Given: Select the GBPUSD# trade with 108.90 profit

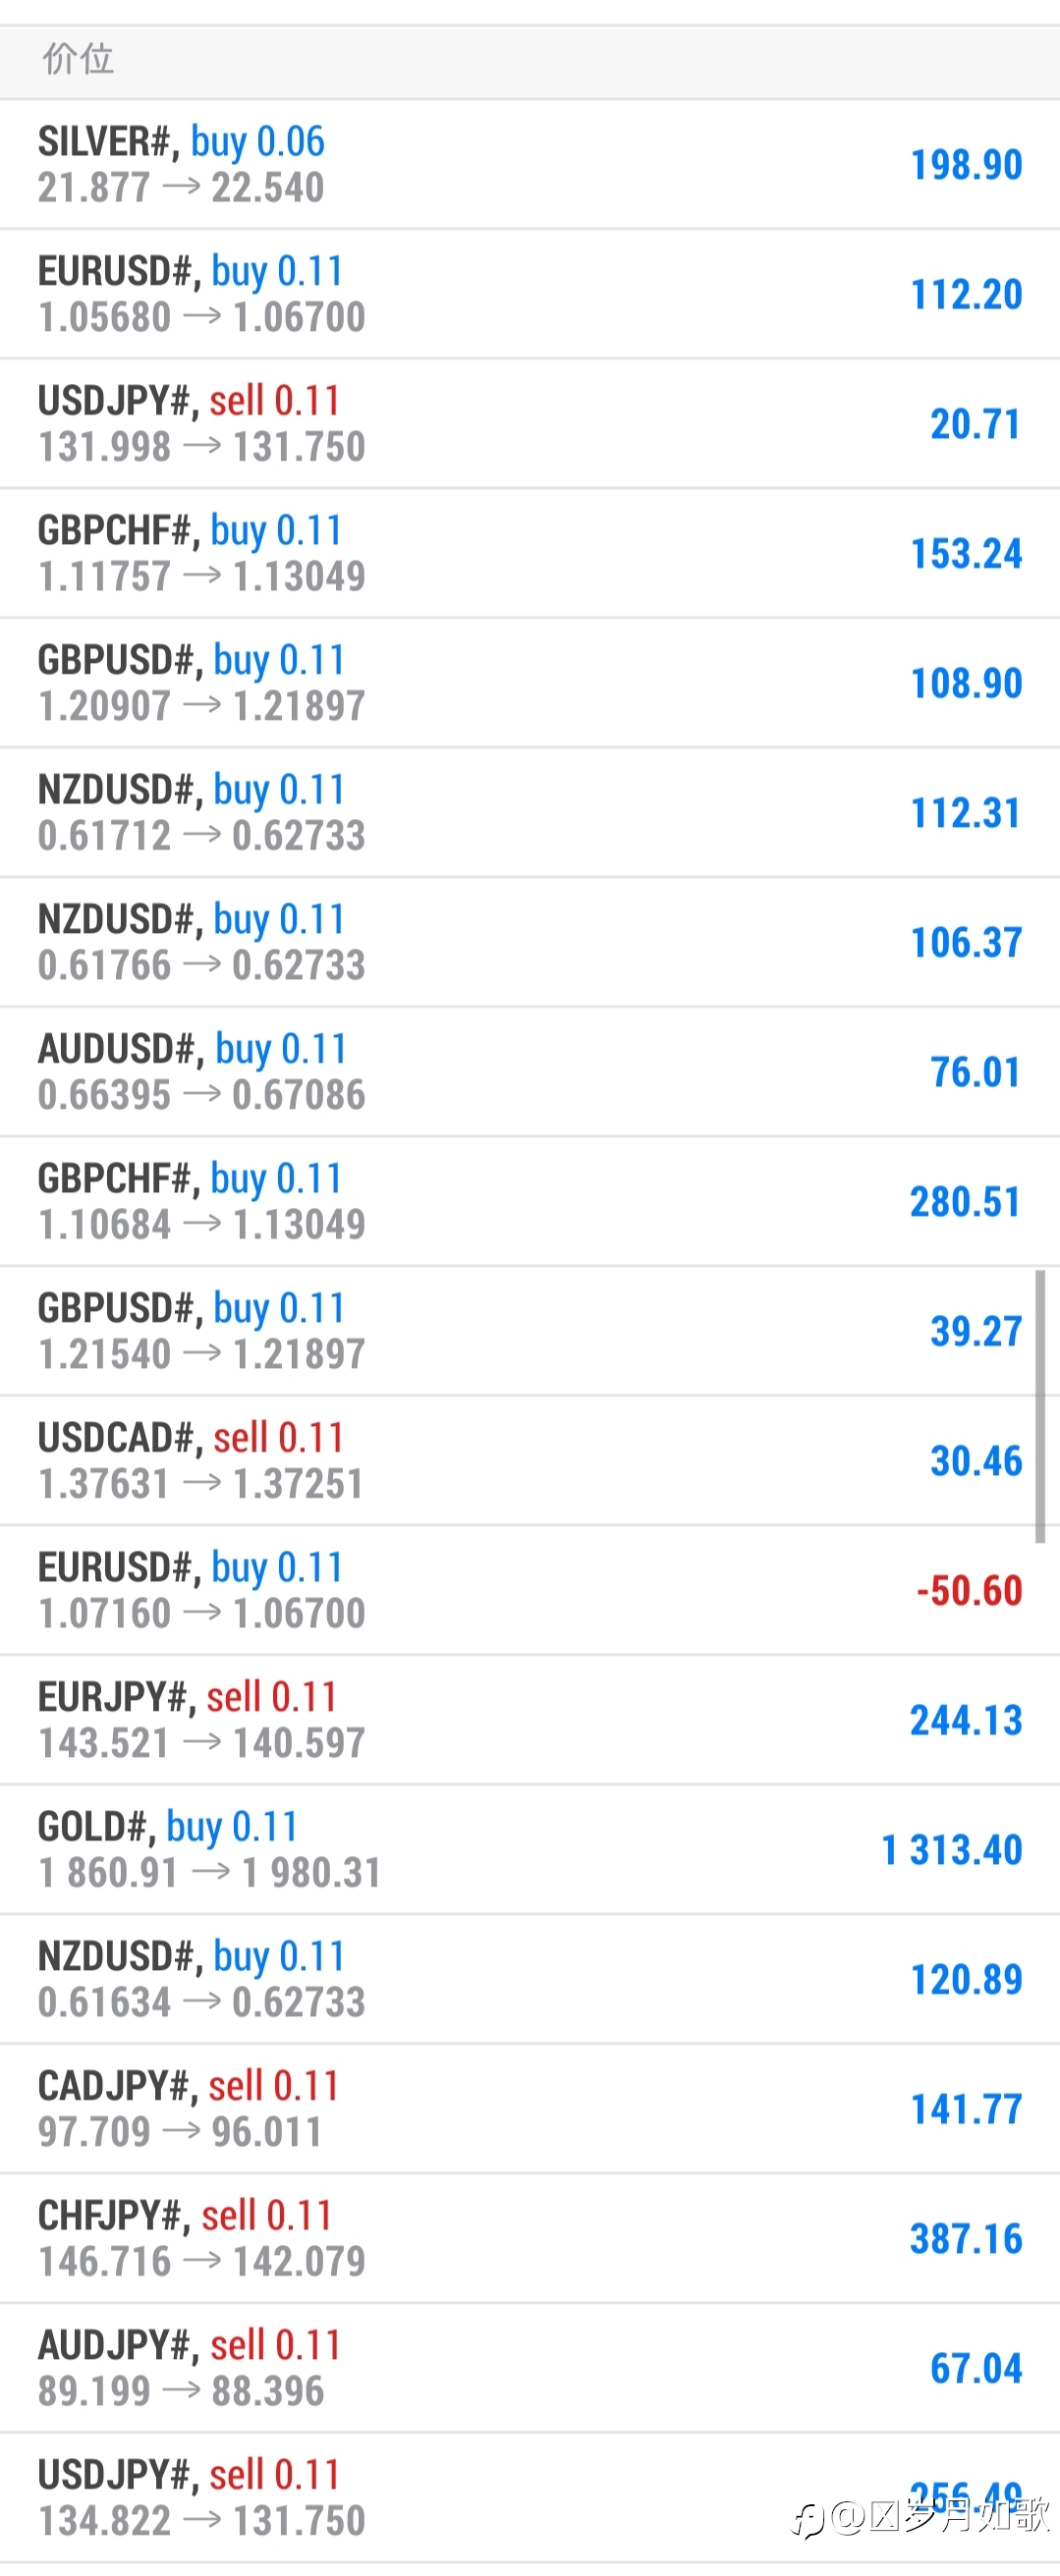Looking at the screenshot, I should (x=530, y=683).
